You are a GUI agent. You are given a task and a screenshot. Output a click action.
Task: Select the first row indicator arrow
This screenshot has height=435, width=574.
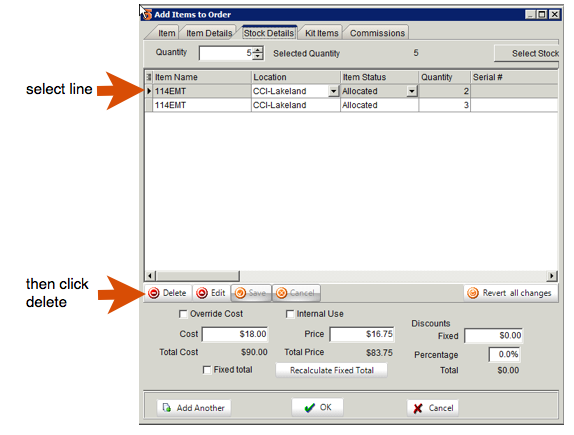[x=149, y=91]
